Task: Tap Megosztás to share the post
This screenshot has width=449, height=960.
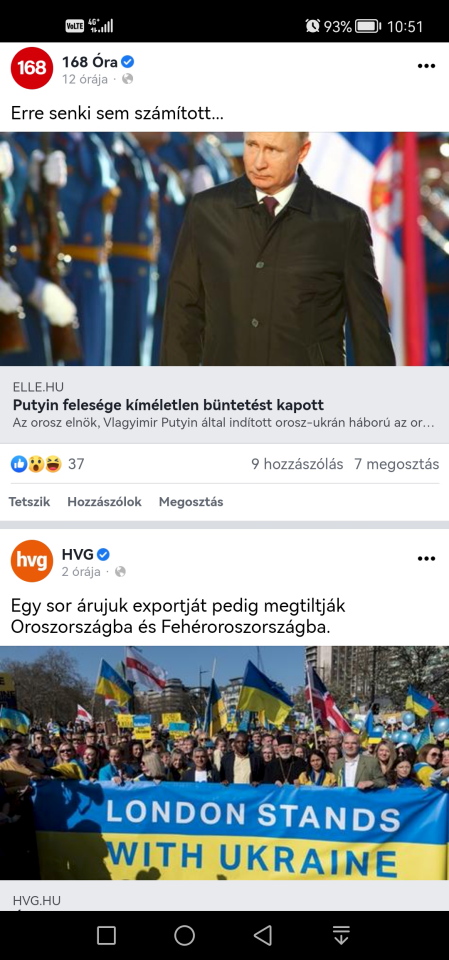Action: click(x=191, y=502)
